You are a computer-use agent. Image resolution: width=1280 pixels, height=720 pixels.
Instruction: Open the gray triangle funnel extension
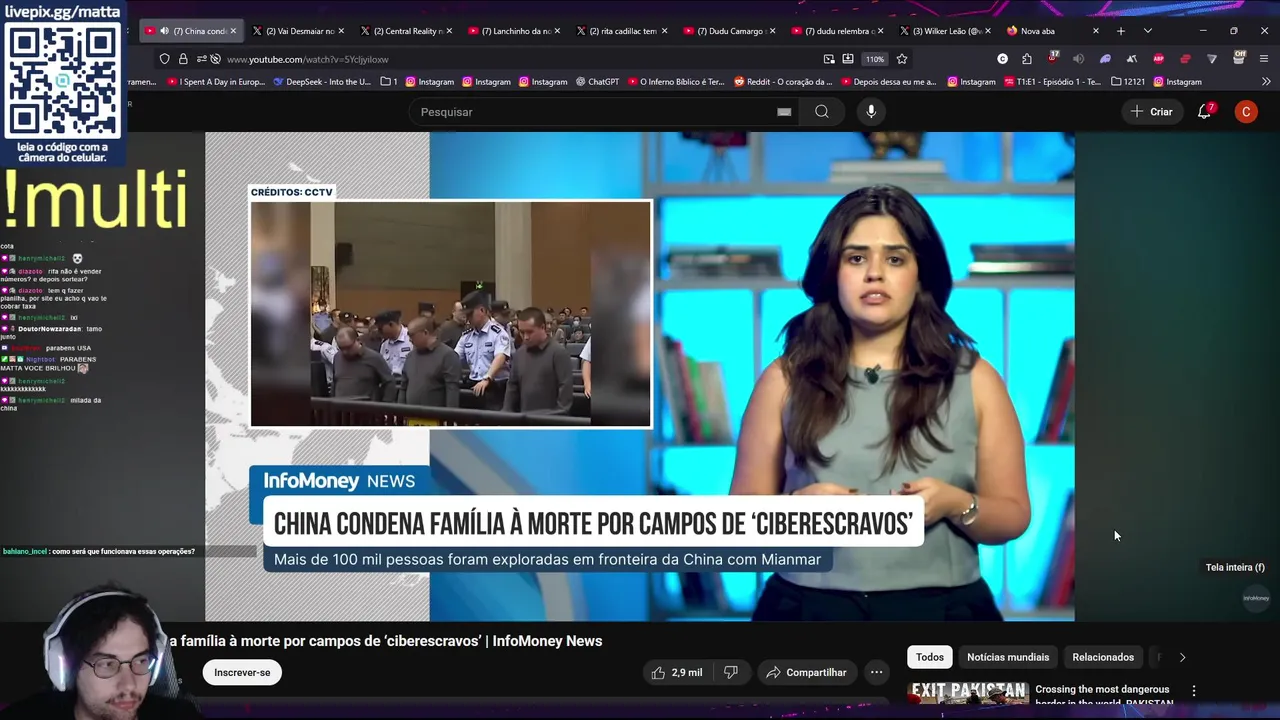click(x=1212, y=59)
